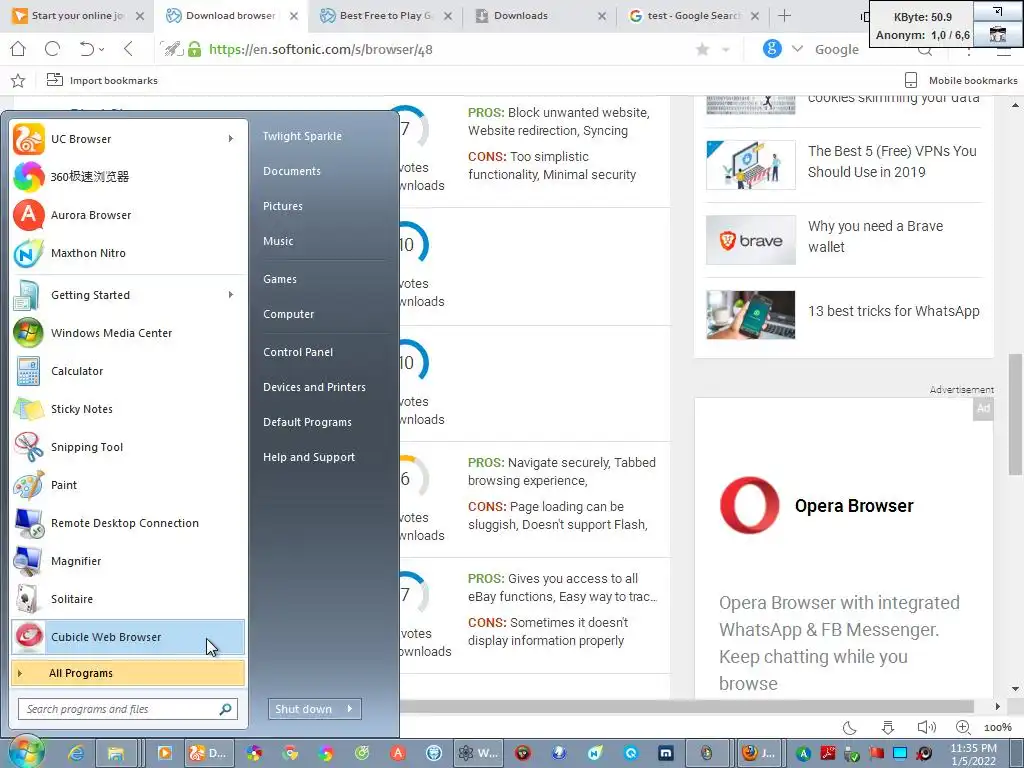Open Remote Desktop Connection

coord(128,523)
